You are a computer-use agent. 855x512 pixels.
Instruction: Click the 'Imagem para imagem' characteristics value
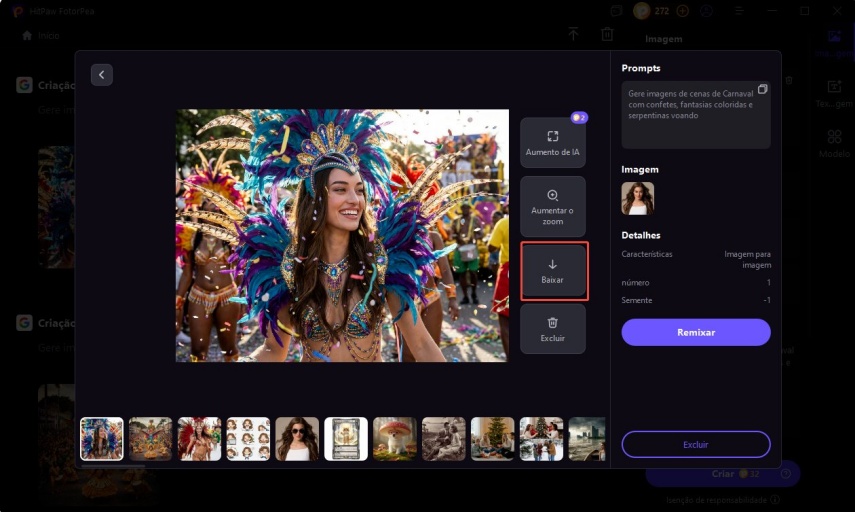point(747,260)
